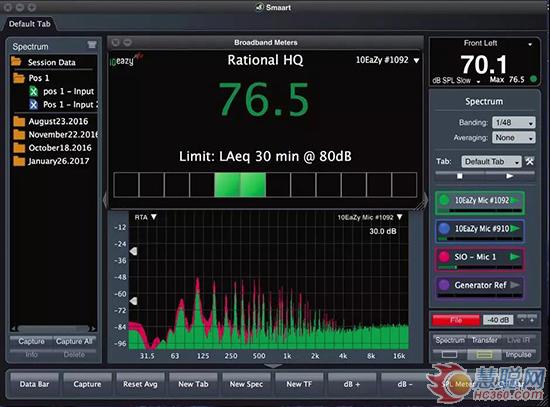
Task: Click the play triangle under Tab selector
Action: (x=510, y=176)
